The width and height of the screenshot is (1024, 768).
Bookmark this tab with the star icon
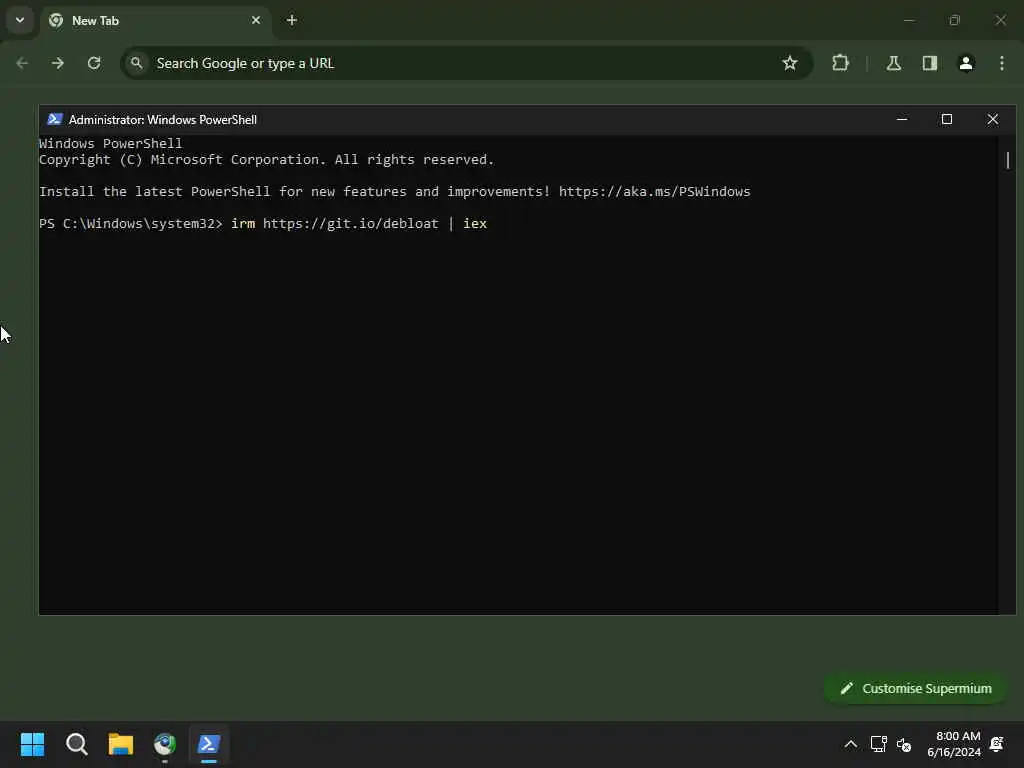coord(790,63)
